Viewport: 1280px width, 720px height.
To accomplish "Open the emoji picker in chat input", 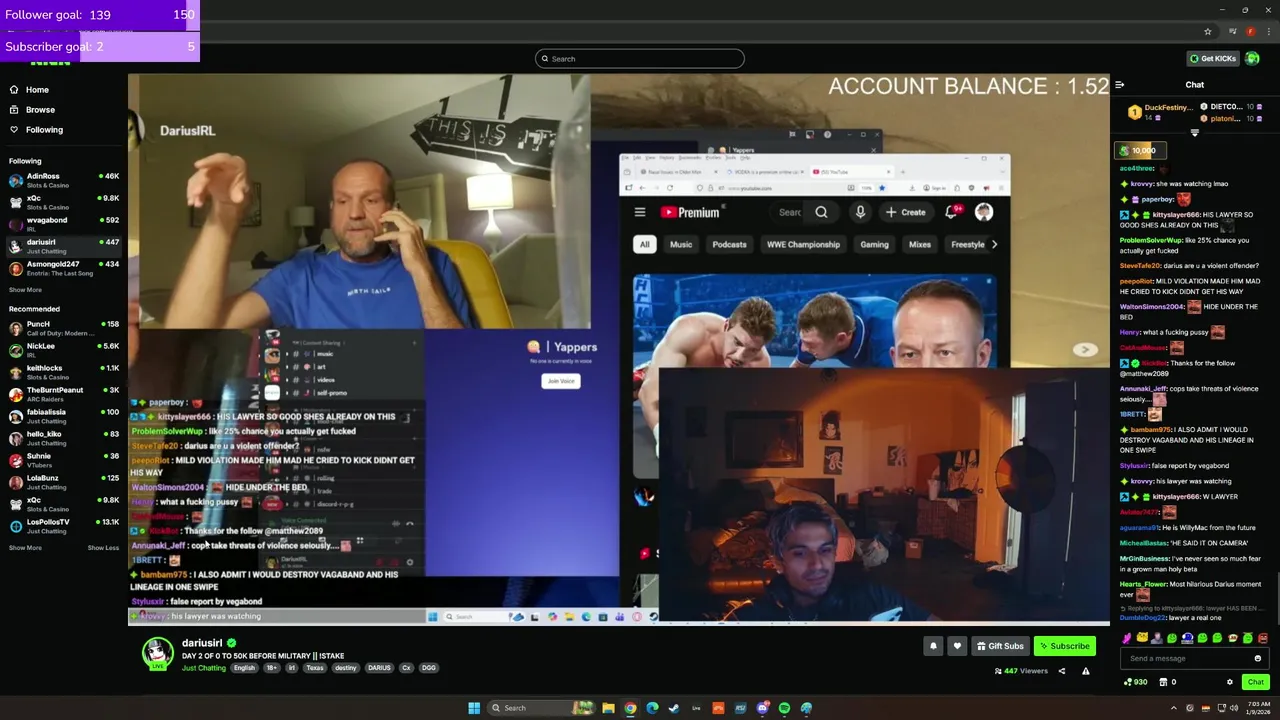I will 1258,659.
